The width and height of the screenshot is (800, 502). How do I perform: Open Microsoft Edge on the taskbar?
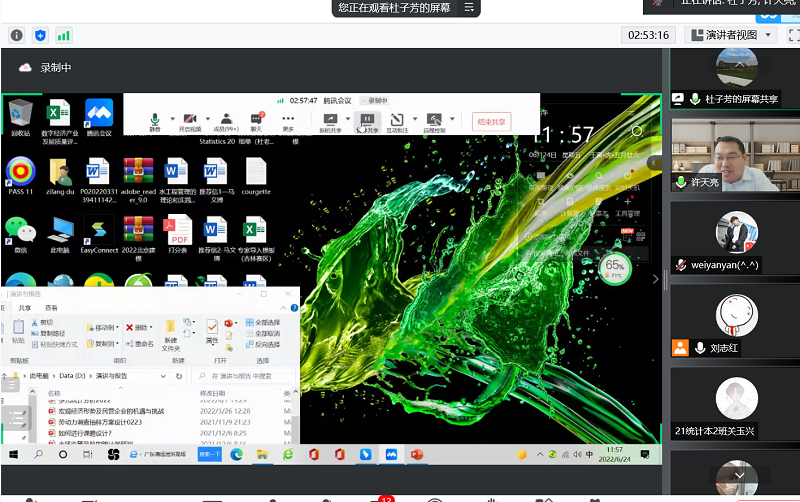pyautogui.click(x=236, y=455)
